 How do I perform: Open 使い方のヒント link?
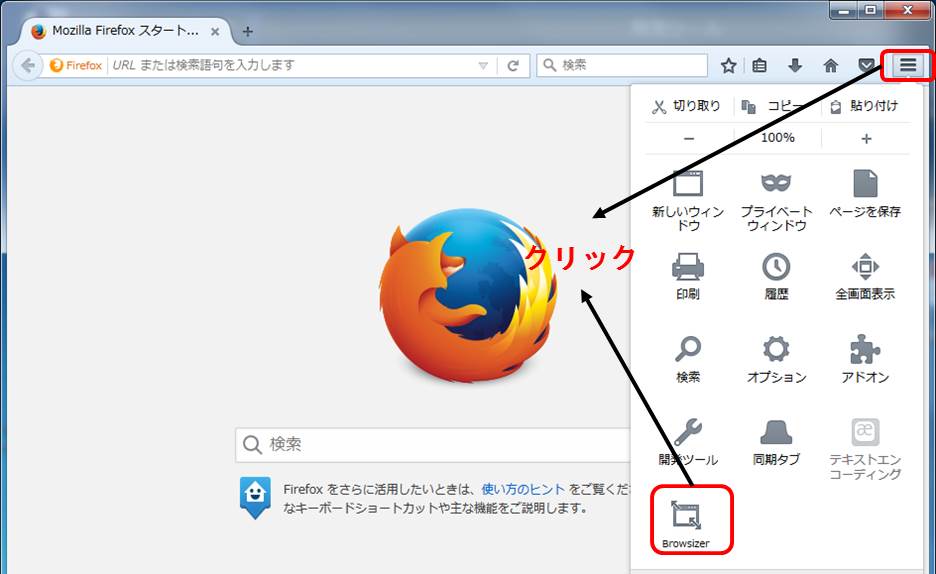pyautogui.click(x=523, y=489)
